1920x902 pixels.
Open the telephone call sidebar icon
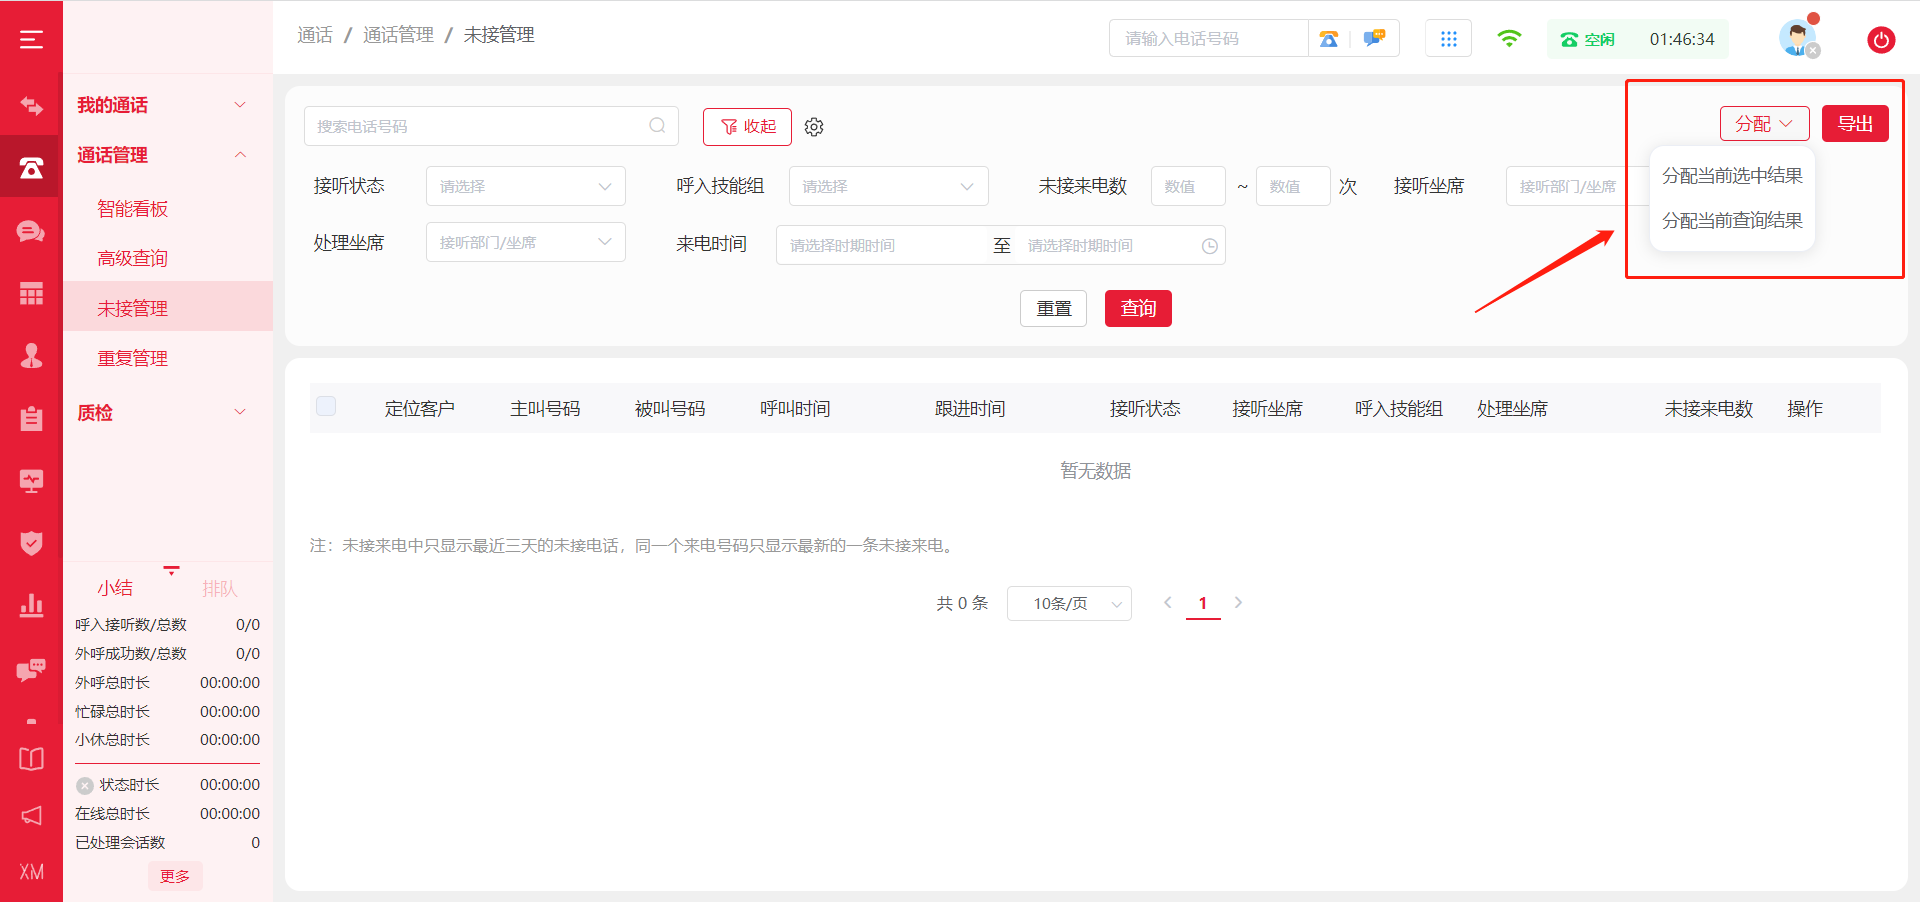click(31, 168)
